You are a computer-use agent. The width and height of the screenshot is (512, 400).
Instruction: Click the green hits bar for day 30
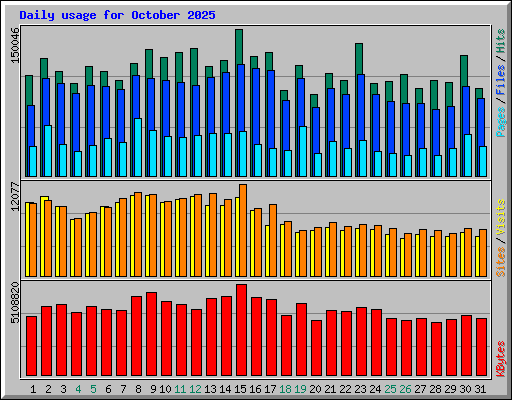coord(464,71)
